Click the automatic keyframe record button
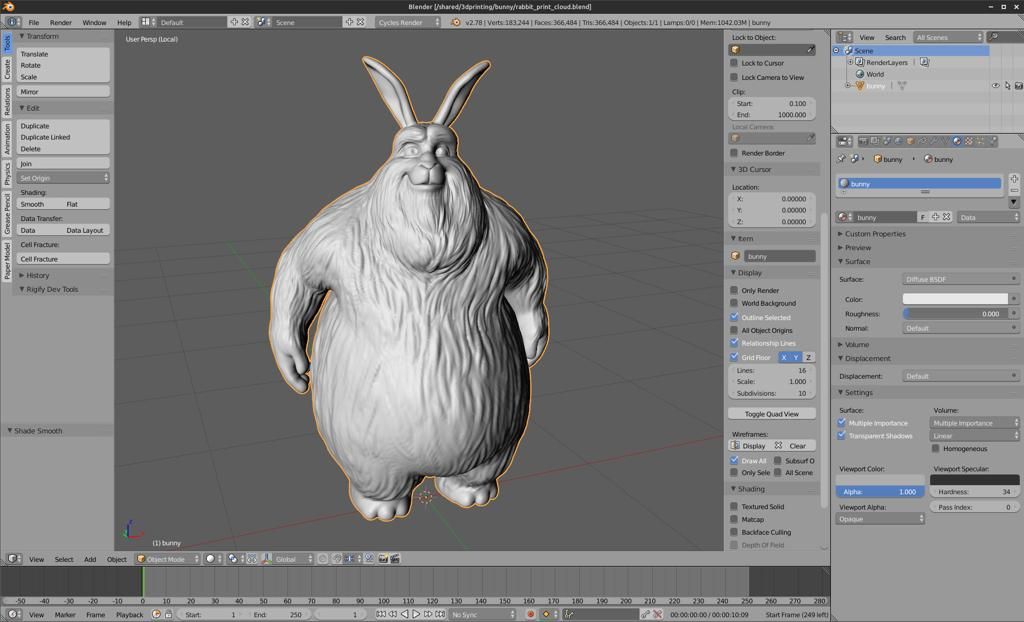Screen dimensions: 1024x622 (x=530, y=614)
